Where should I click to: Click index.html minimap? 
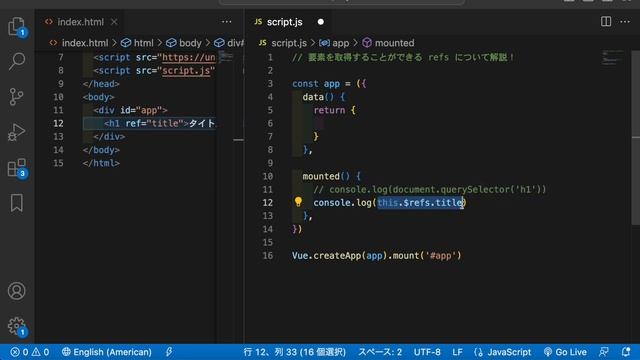pyautogui.click(x=226, y=57)
